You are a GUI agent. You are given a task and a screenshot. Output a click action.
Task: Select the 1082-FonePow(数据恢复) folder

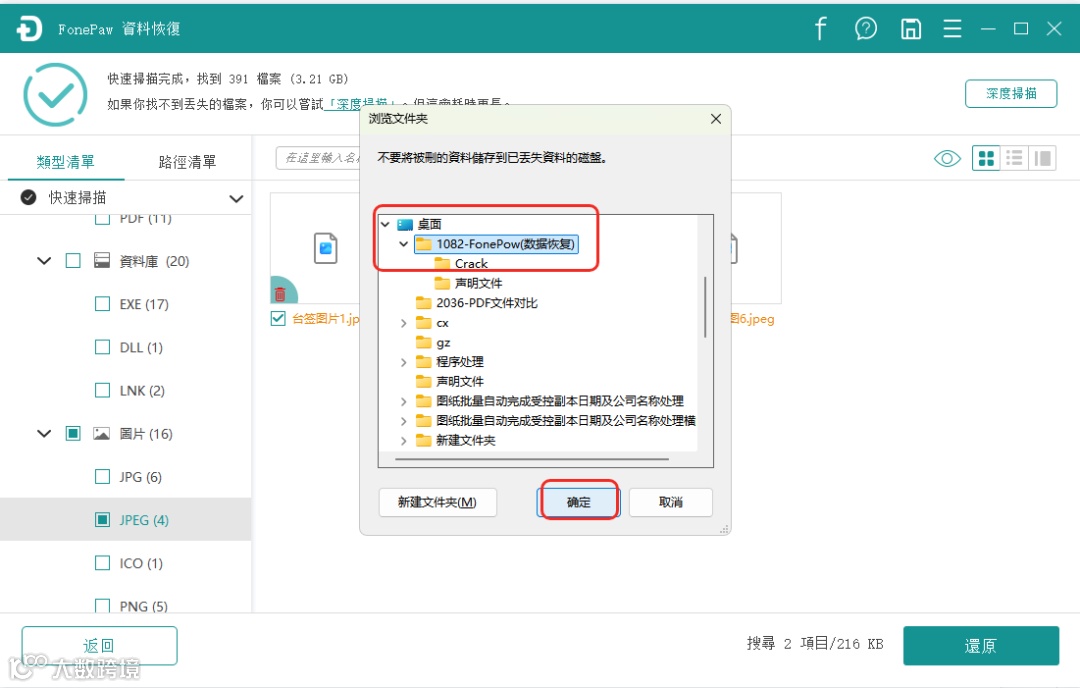tap(496, 244)
